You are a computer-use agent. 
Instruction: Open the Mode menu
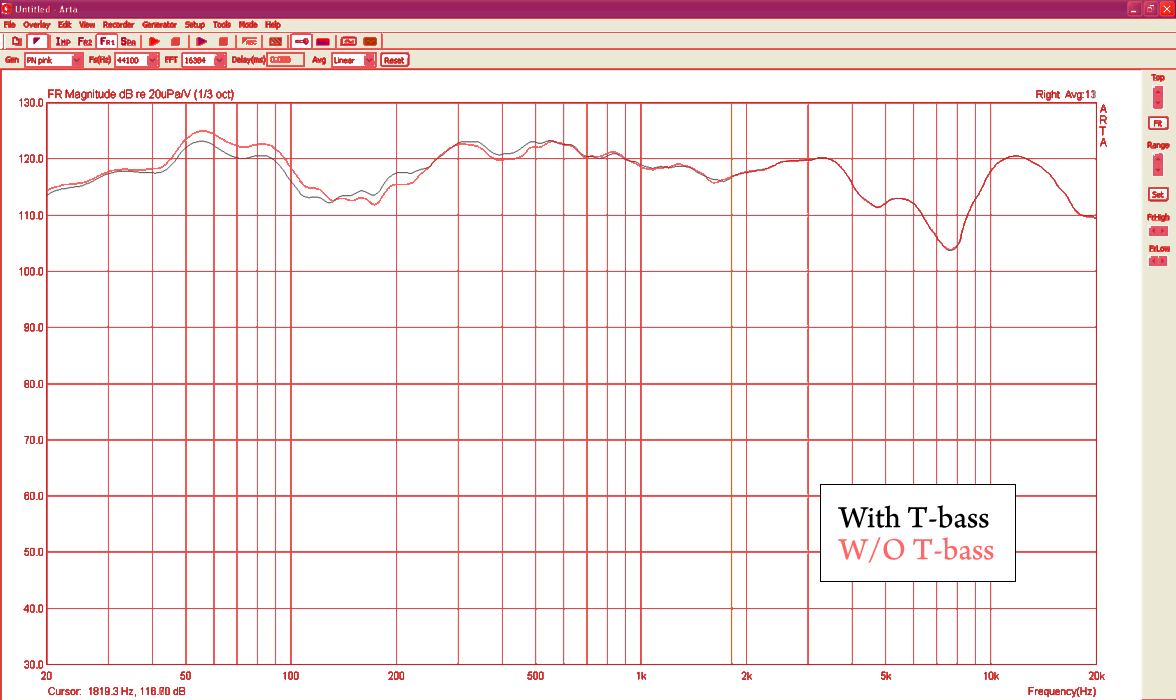pos(248,25)
